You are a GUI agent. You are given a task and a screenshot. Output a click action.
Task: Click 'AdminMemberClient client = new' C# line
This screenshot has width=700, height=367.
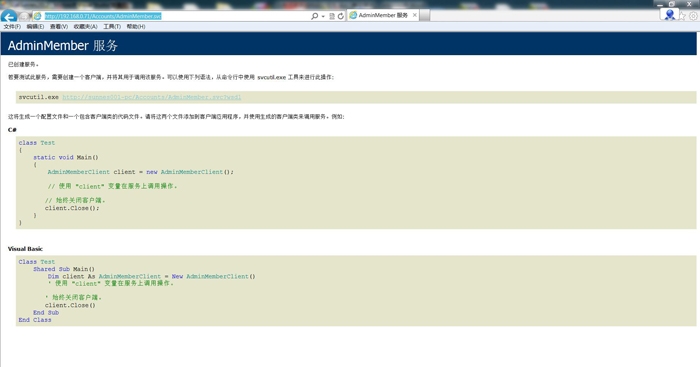[x=141, y=172]
